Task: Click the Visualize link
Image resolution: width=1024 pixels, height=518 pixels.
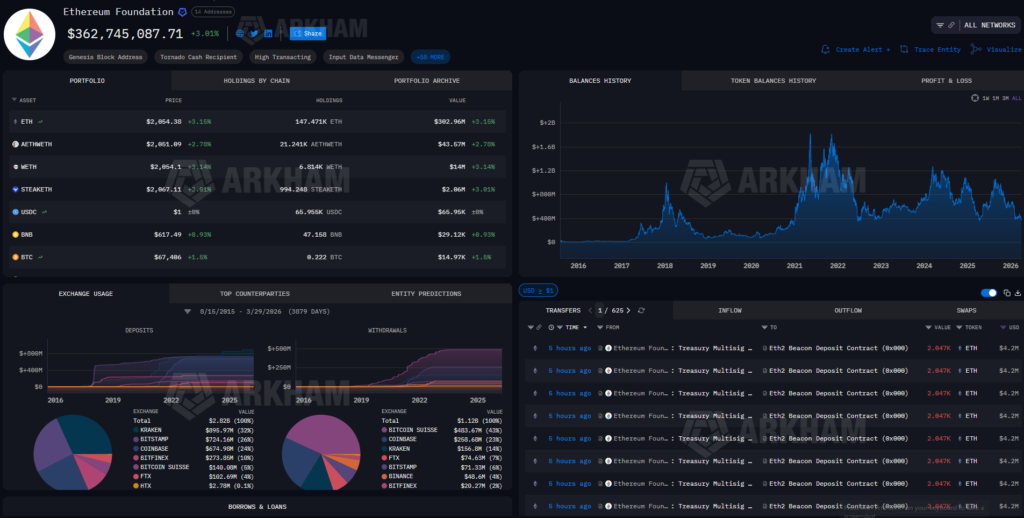Action: click(x=1004, y=50)
